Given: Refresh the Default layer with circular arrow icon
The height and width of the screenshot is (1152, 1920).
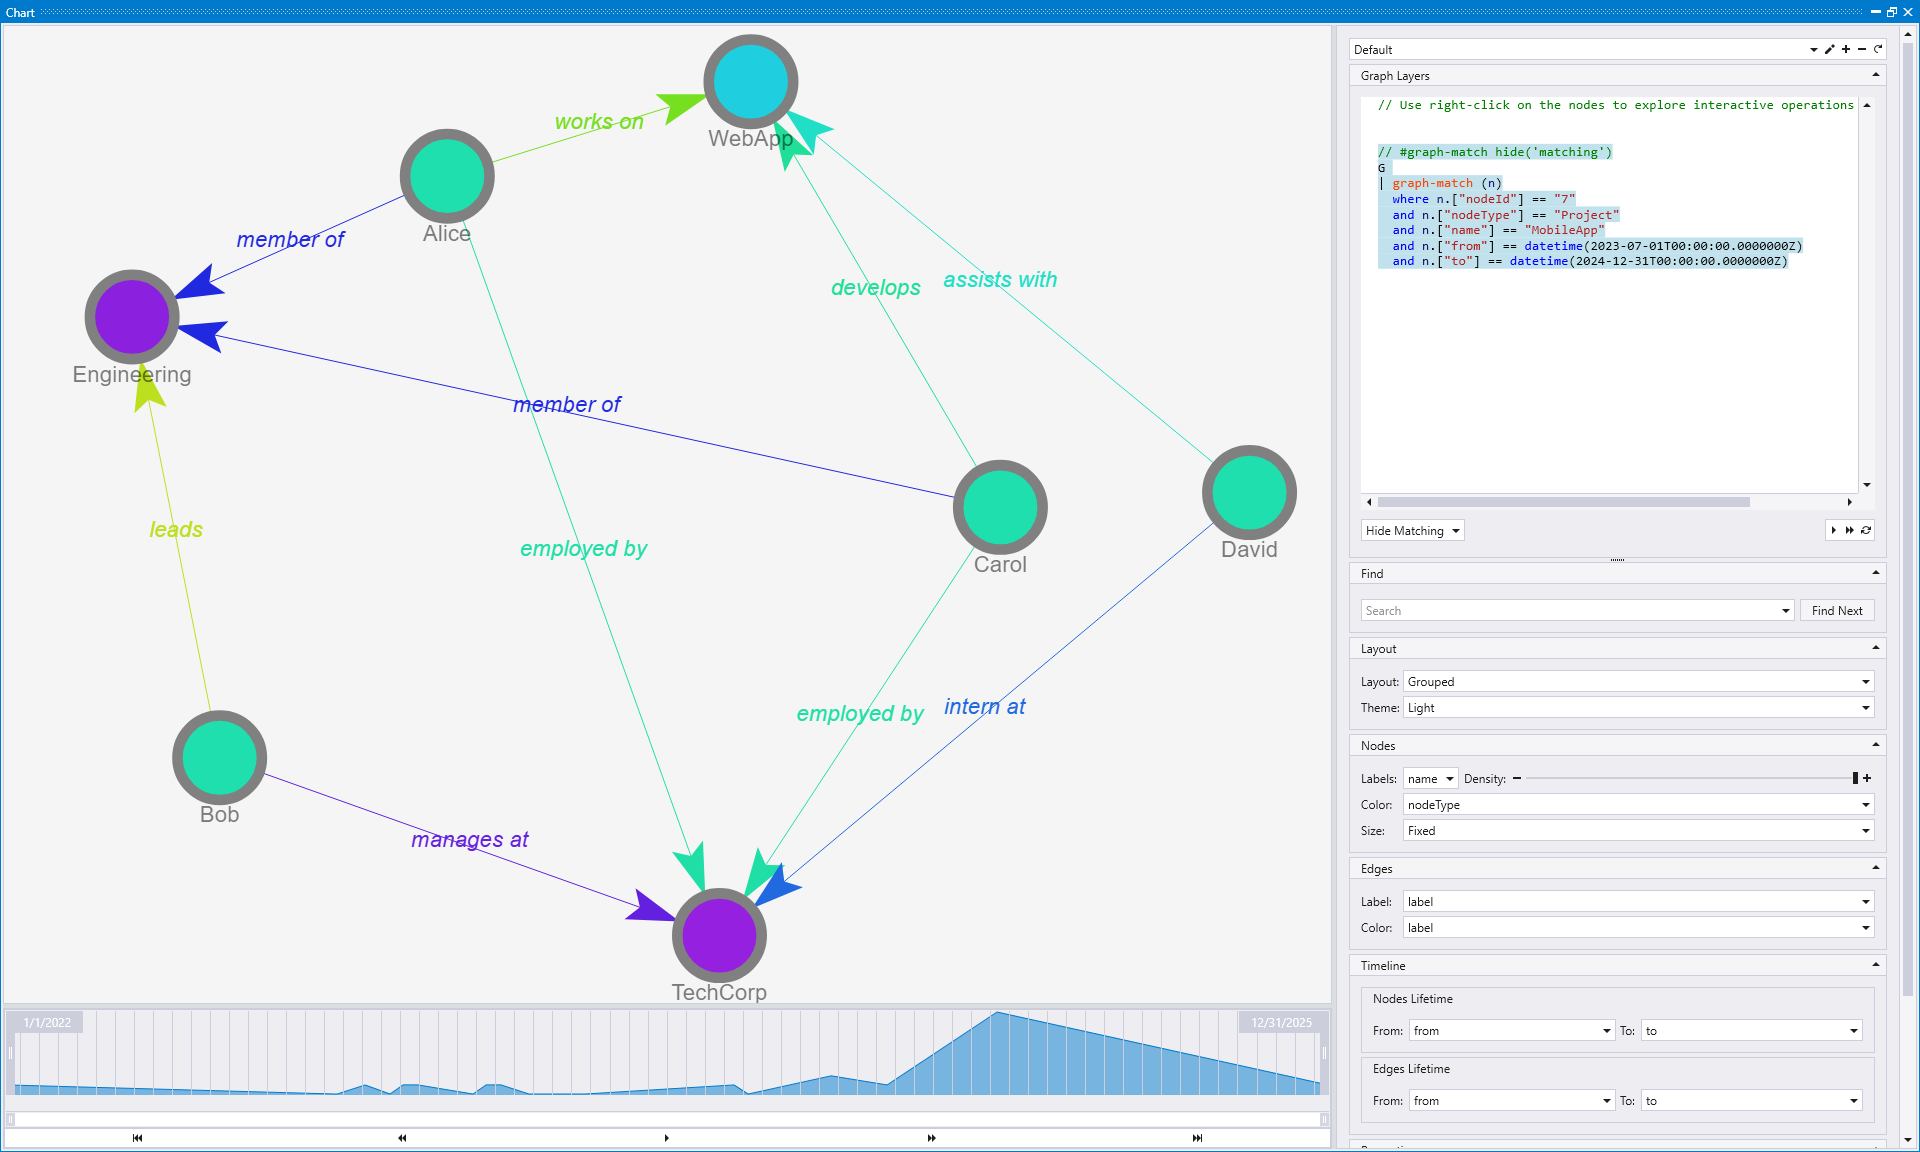Looking at the screenshot, I should tap(1878, 49).
